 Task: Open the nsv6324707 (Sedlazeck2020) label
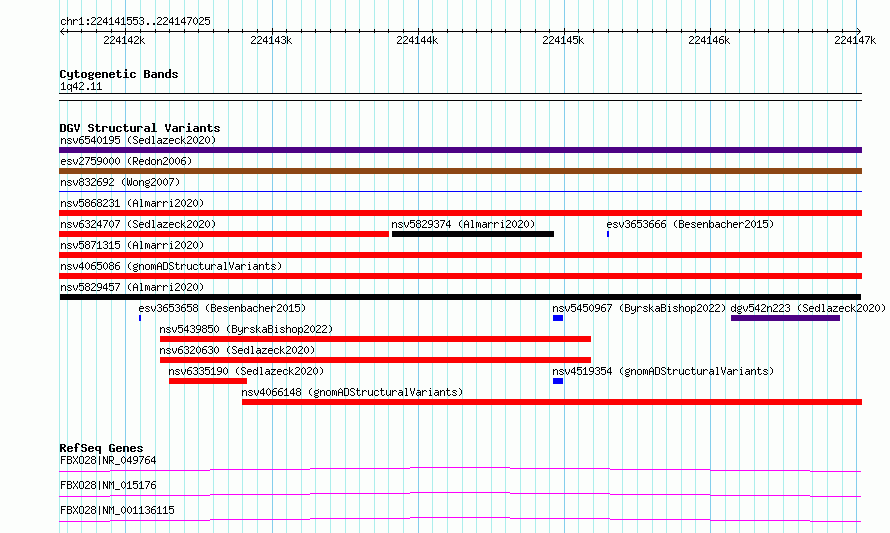tap(138, 224)
